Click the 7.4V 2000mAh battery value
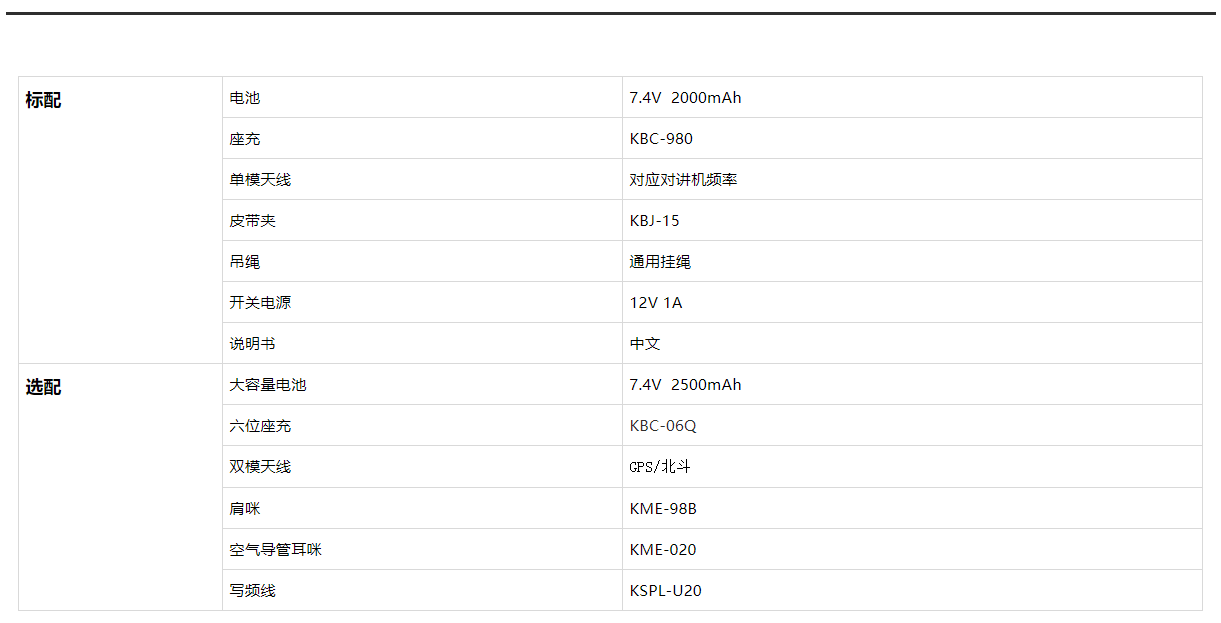Image resolution: width=1221 pixels, height=623 pixels. click(x=685, y=98)
